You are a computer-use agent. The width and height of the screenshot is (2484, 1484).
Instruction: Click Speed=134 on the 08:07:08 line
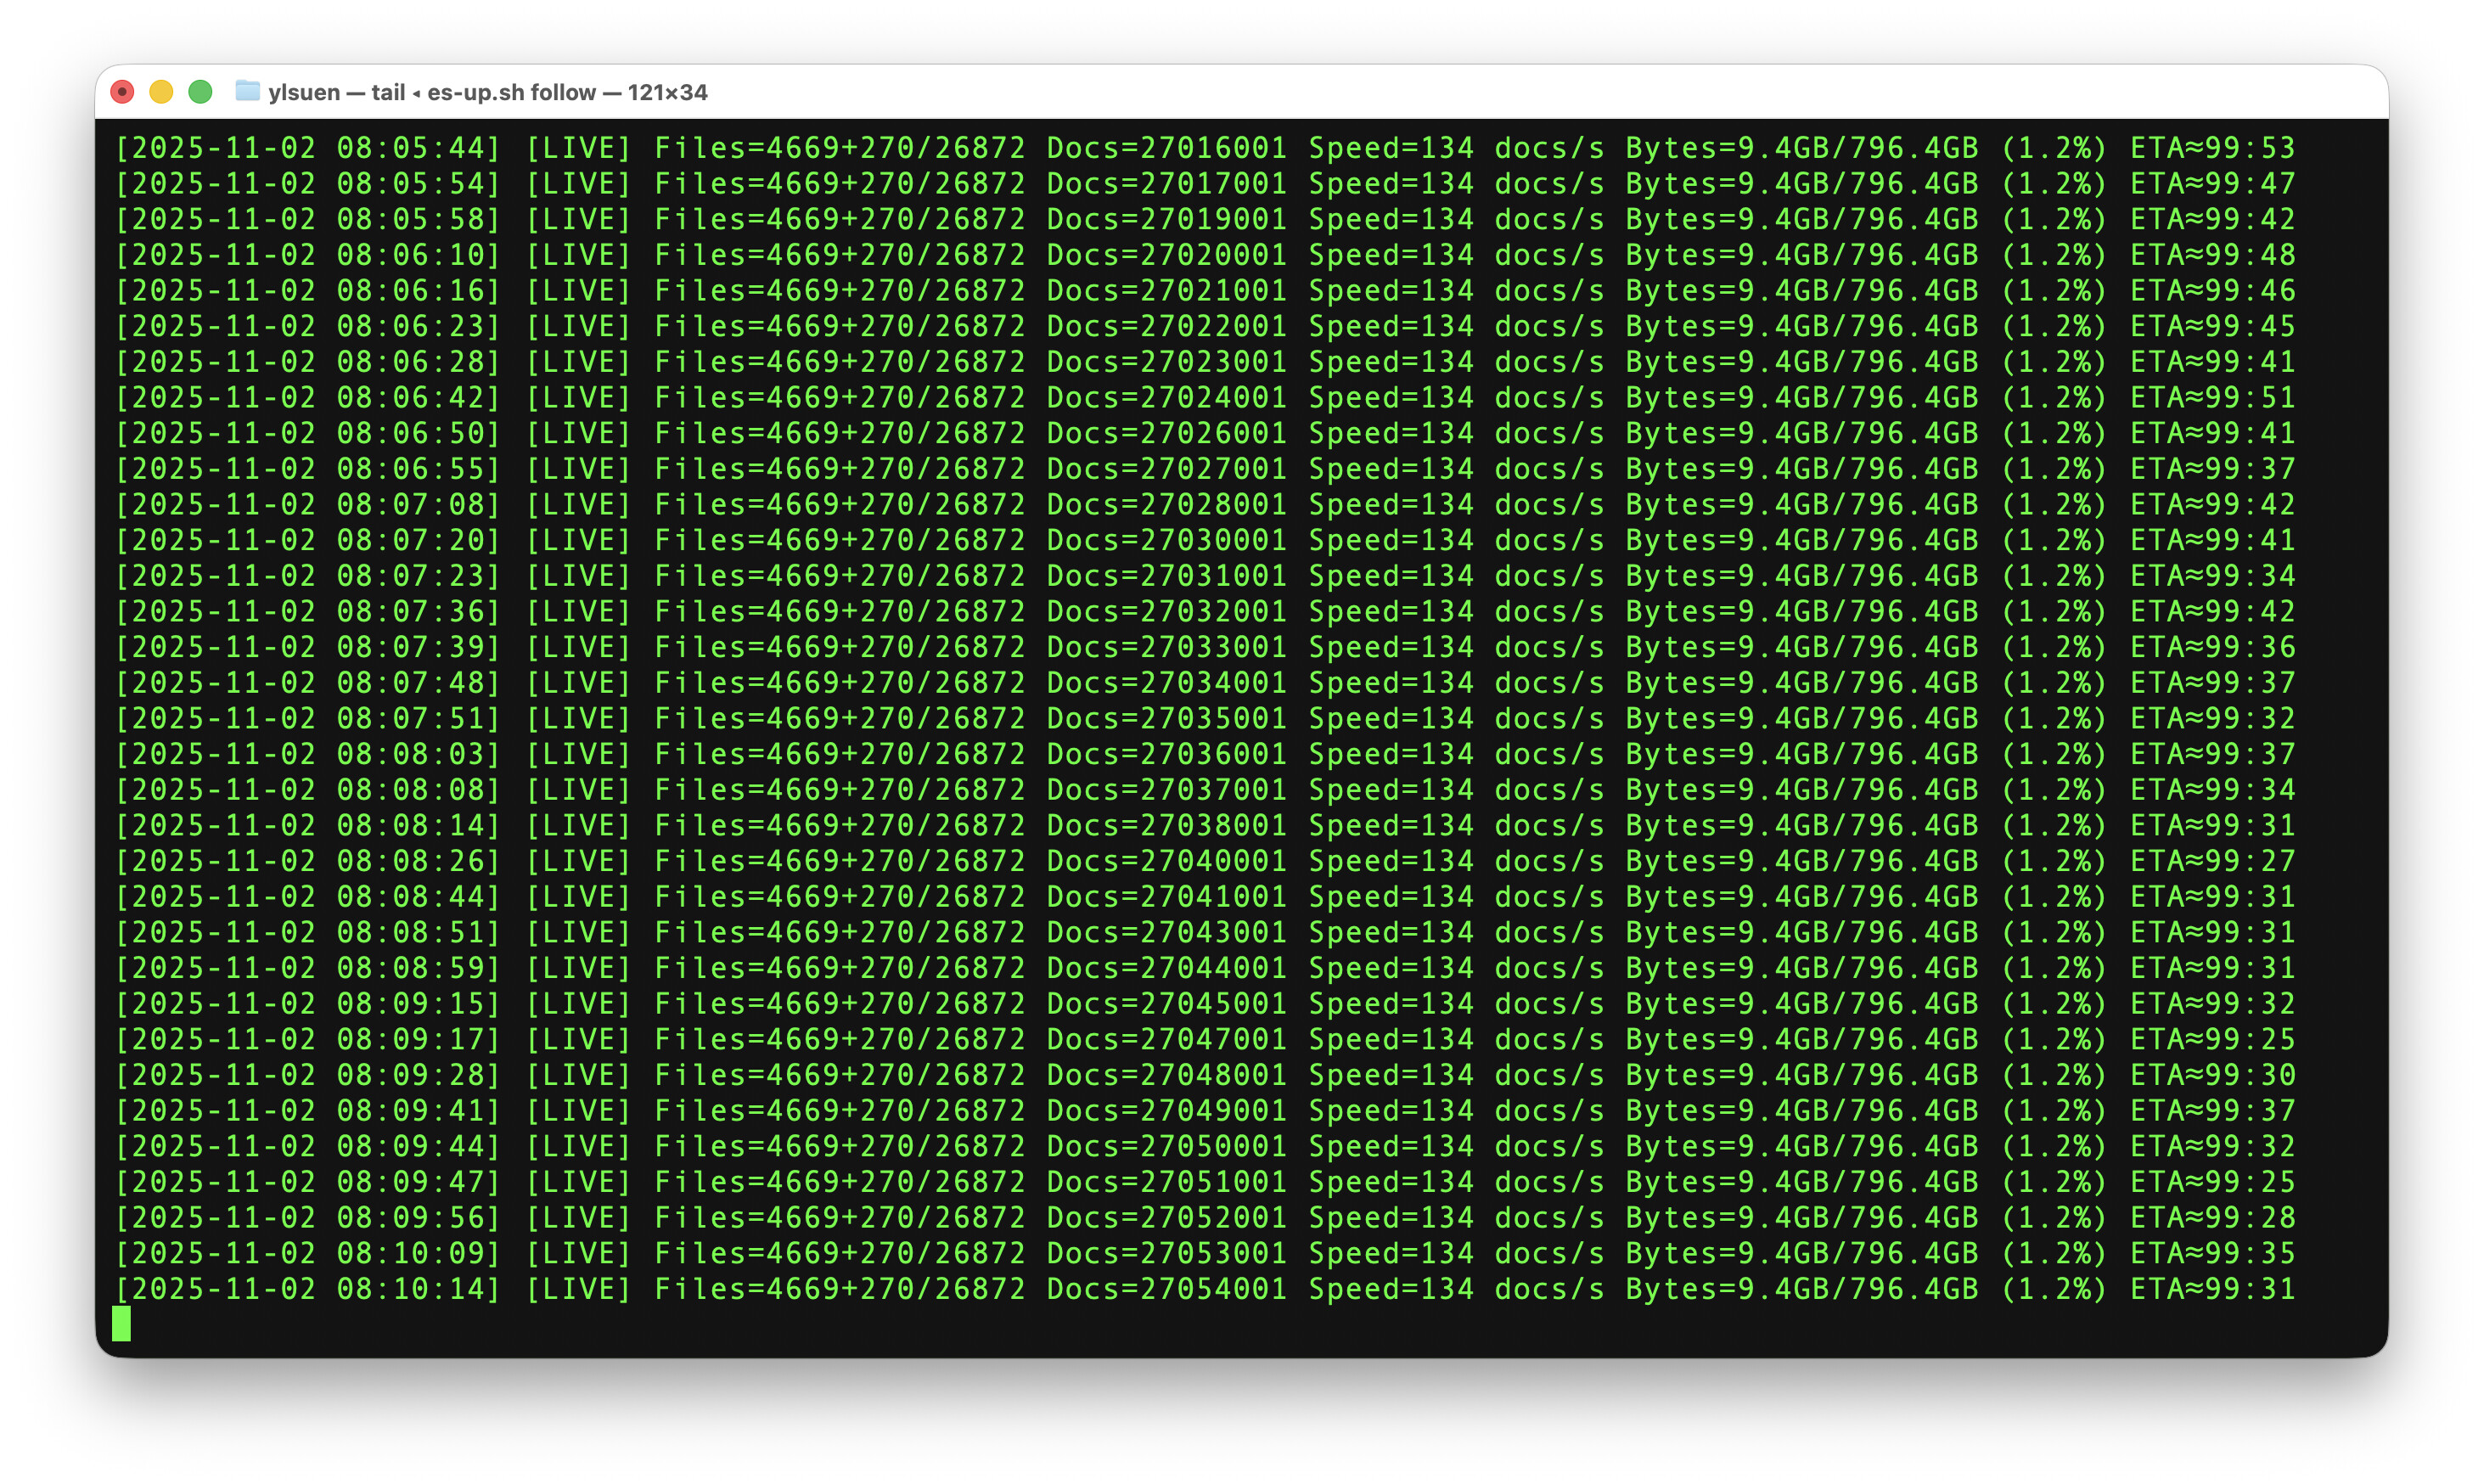[x=1391, y=505]
